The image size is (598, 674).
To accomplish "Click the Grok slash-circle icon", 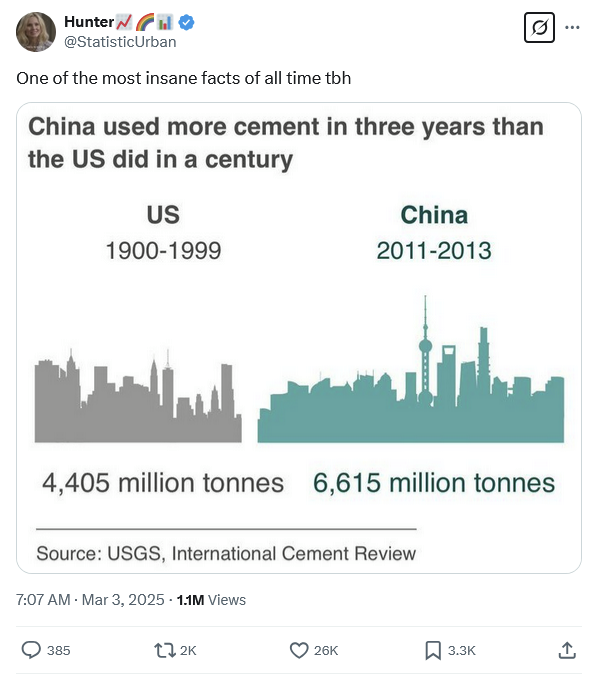I will point(539,28).
